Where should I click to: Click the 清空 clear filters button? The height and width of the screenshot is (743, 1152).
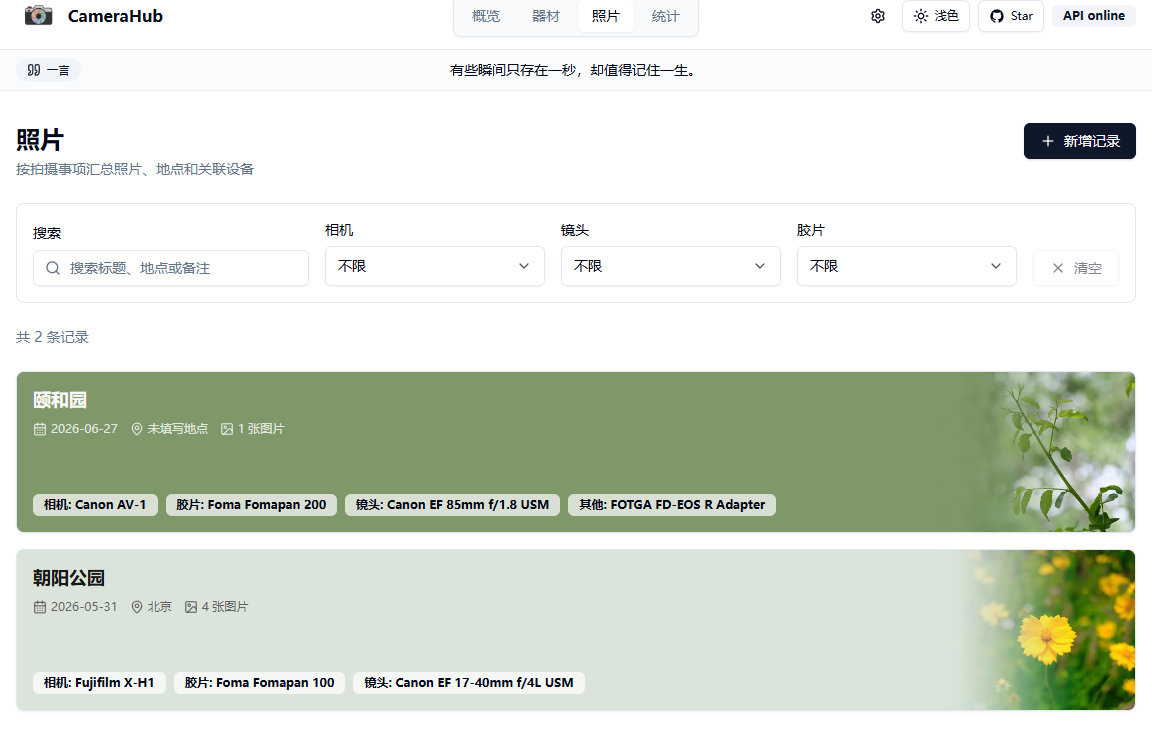(1076, 268)
